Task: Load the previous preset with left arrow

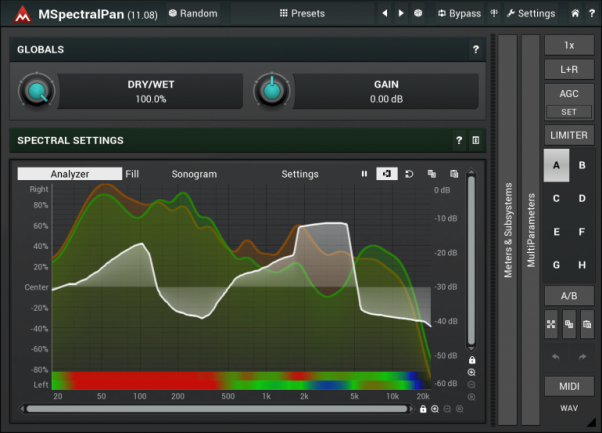Action: 385,14
